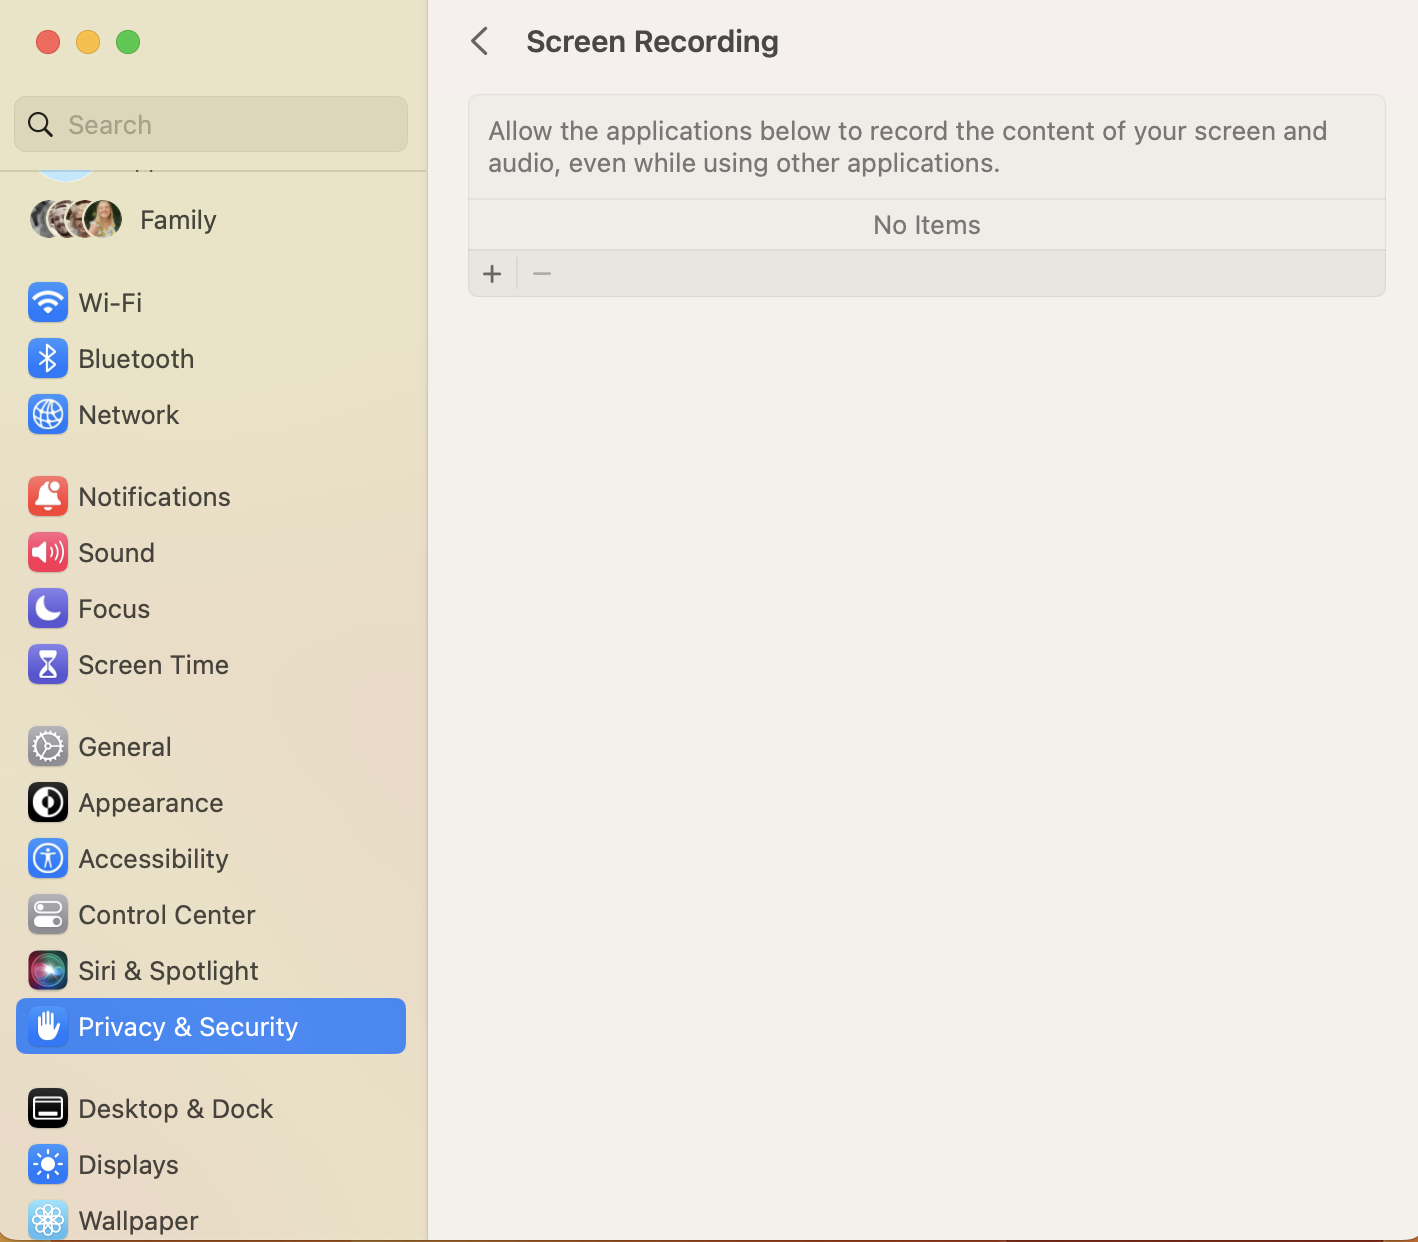Open Screen Time hourglass icon

coord(48,664)
